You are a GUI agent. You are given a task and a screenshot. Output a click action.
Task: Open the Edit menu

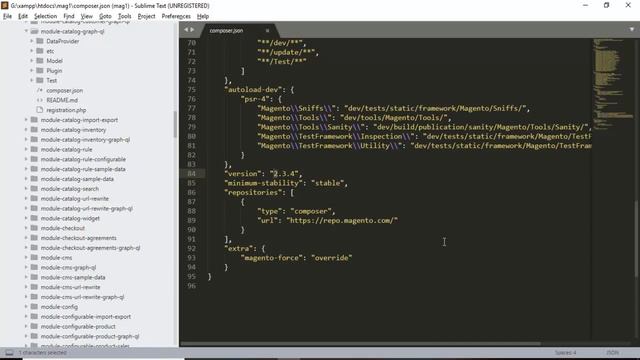coord(23,16)
